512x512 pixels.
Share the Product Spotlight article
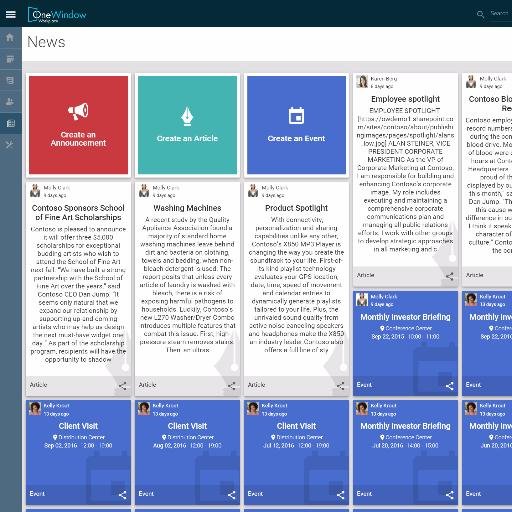[x=341, y=386]
